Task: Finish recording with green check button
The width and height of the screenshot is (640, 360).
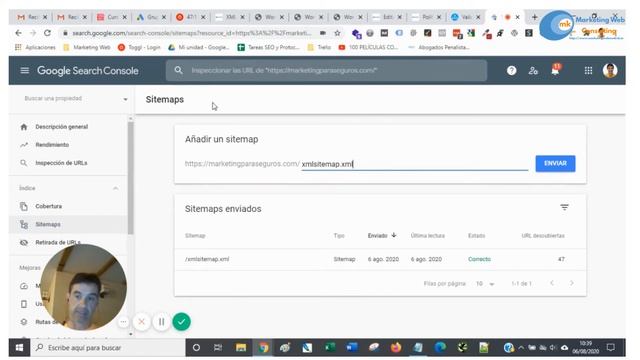Action: (x=182, y=322)
